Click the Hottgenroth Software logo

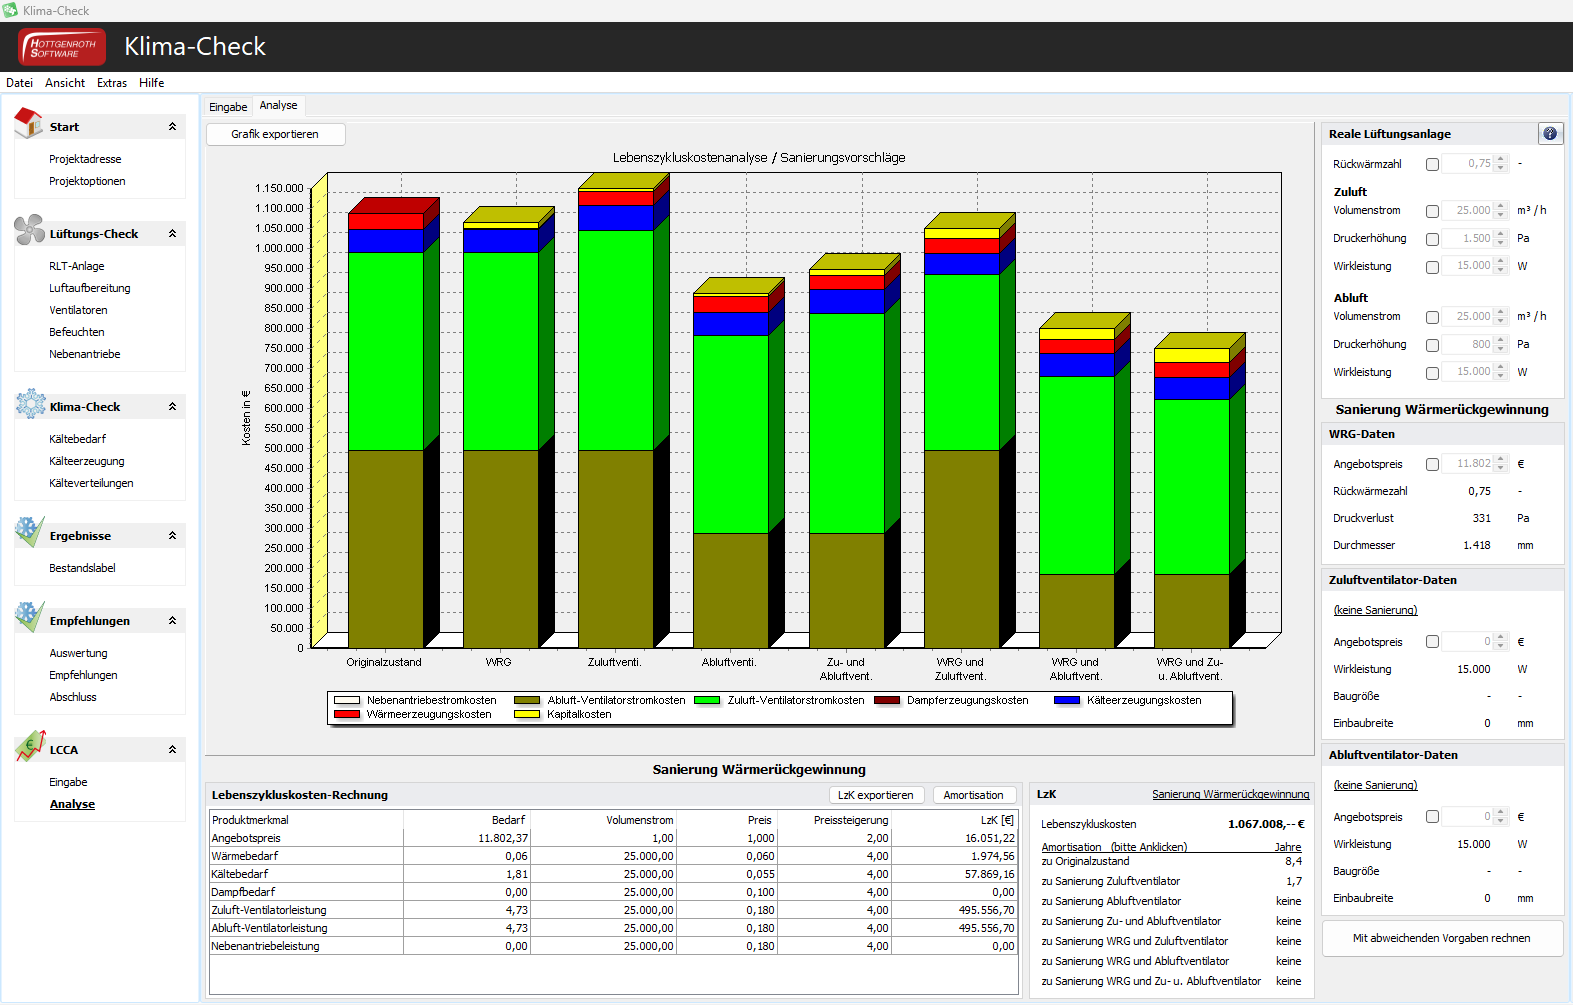pyautogui.click(x=62, y=47)
